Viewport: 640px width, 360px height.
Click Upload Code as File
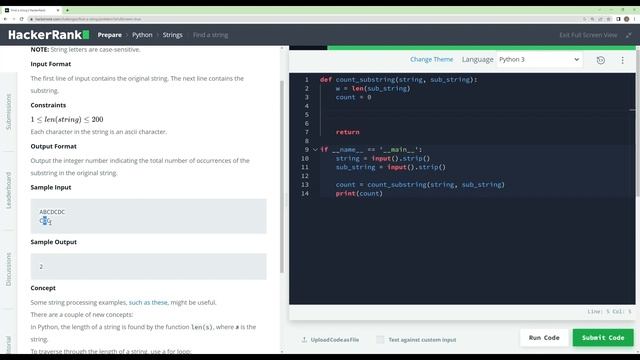point(335,340)
